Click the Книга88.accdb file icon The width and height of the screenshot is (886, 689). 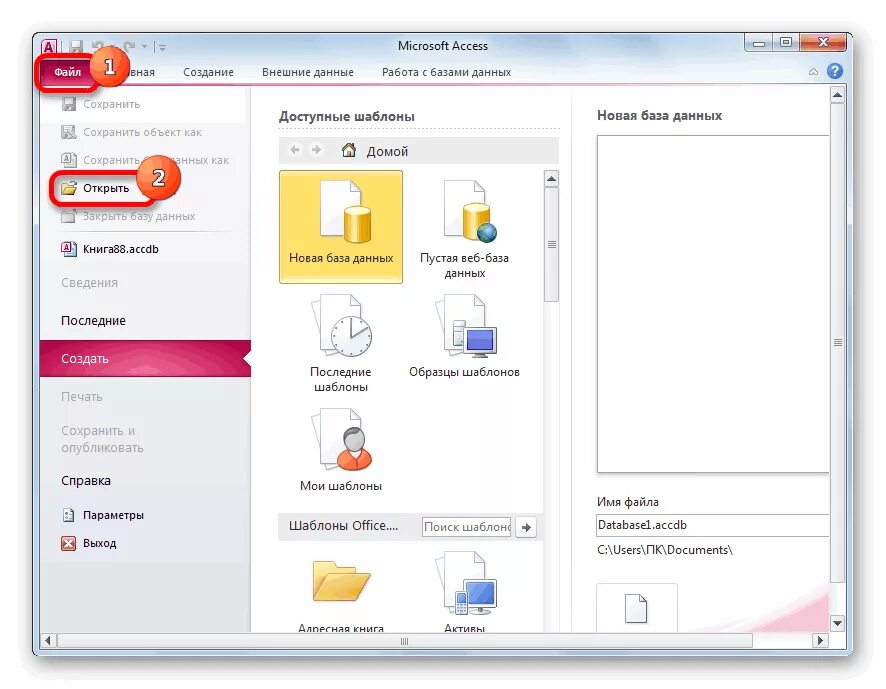pyautogui.click(x=68, y=249)
